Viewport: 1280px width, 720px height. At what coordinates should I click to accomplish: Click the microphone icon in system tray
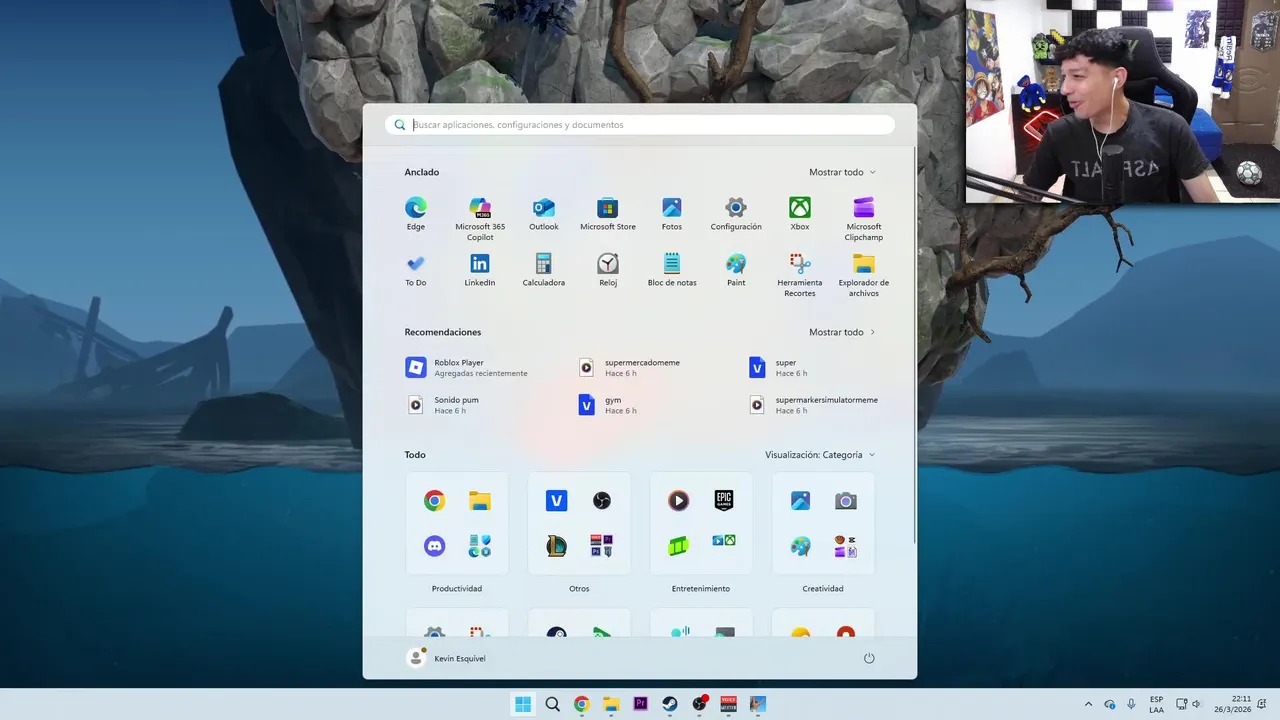(x=1131, y=704)
